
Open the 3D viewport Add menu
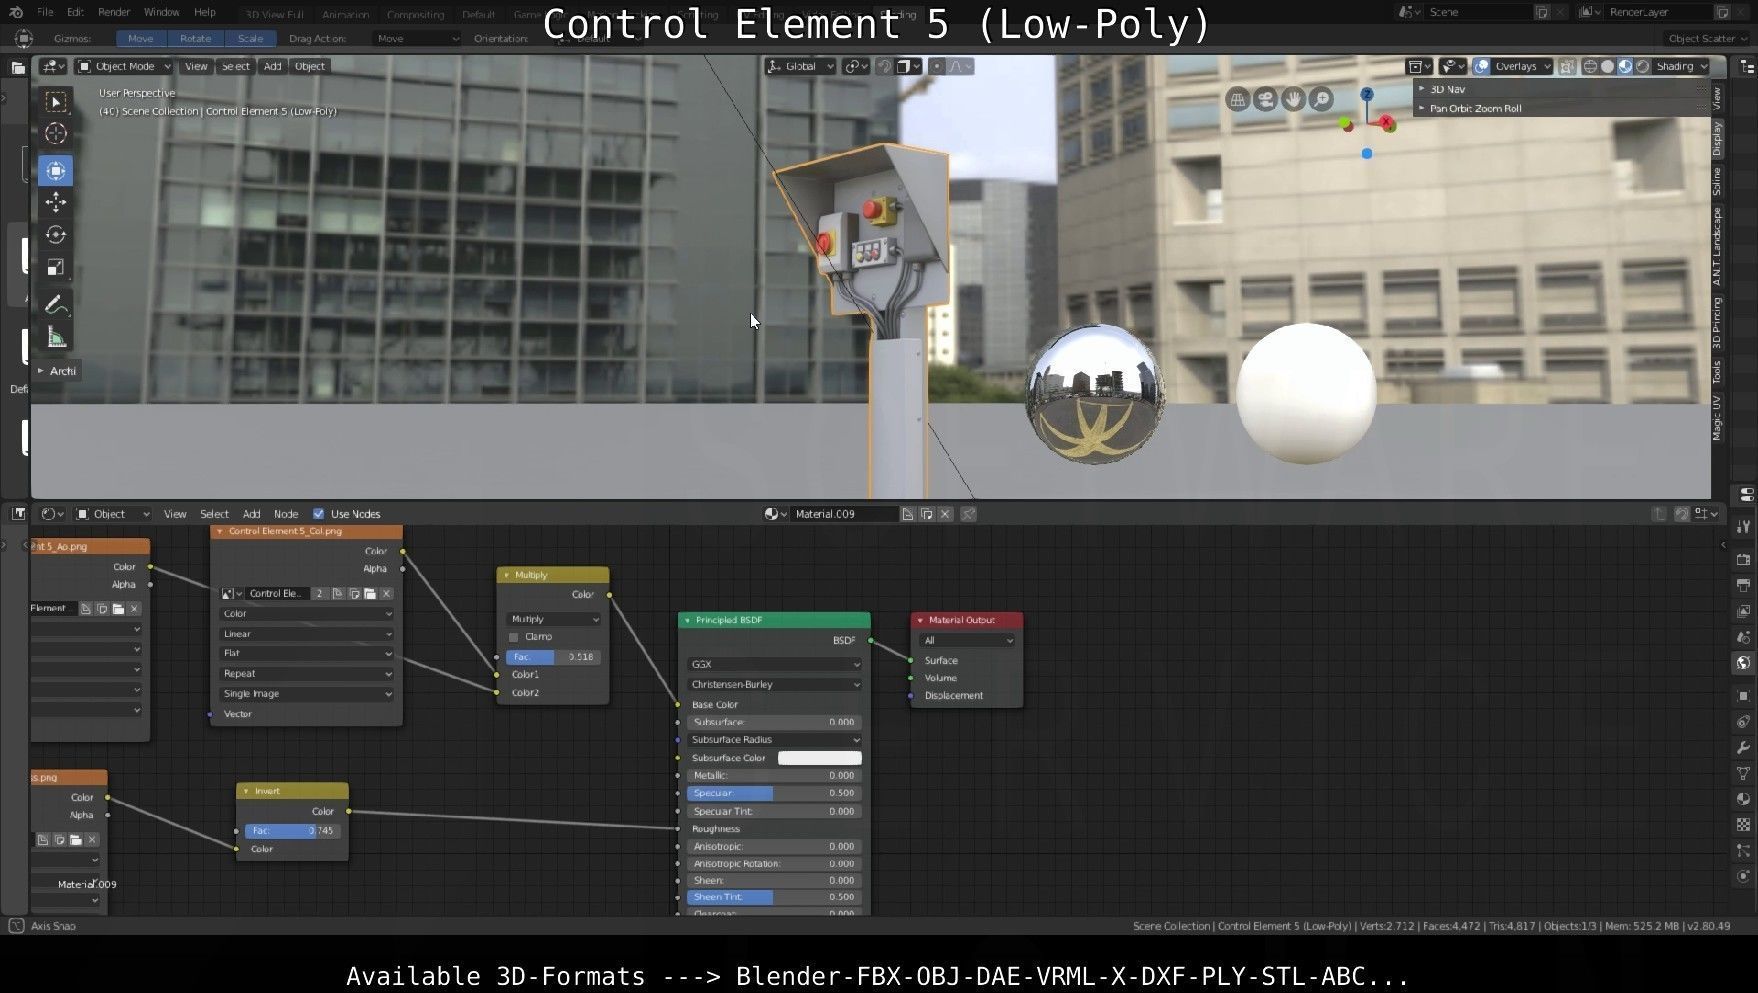(272, 66)
